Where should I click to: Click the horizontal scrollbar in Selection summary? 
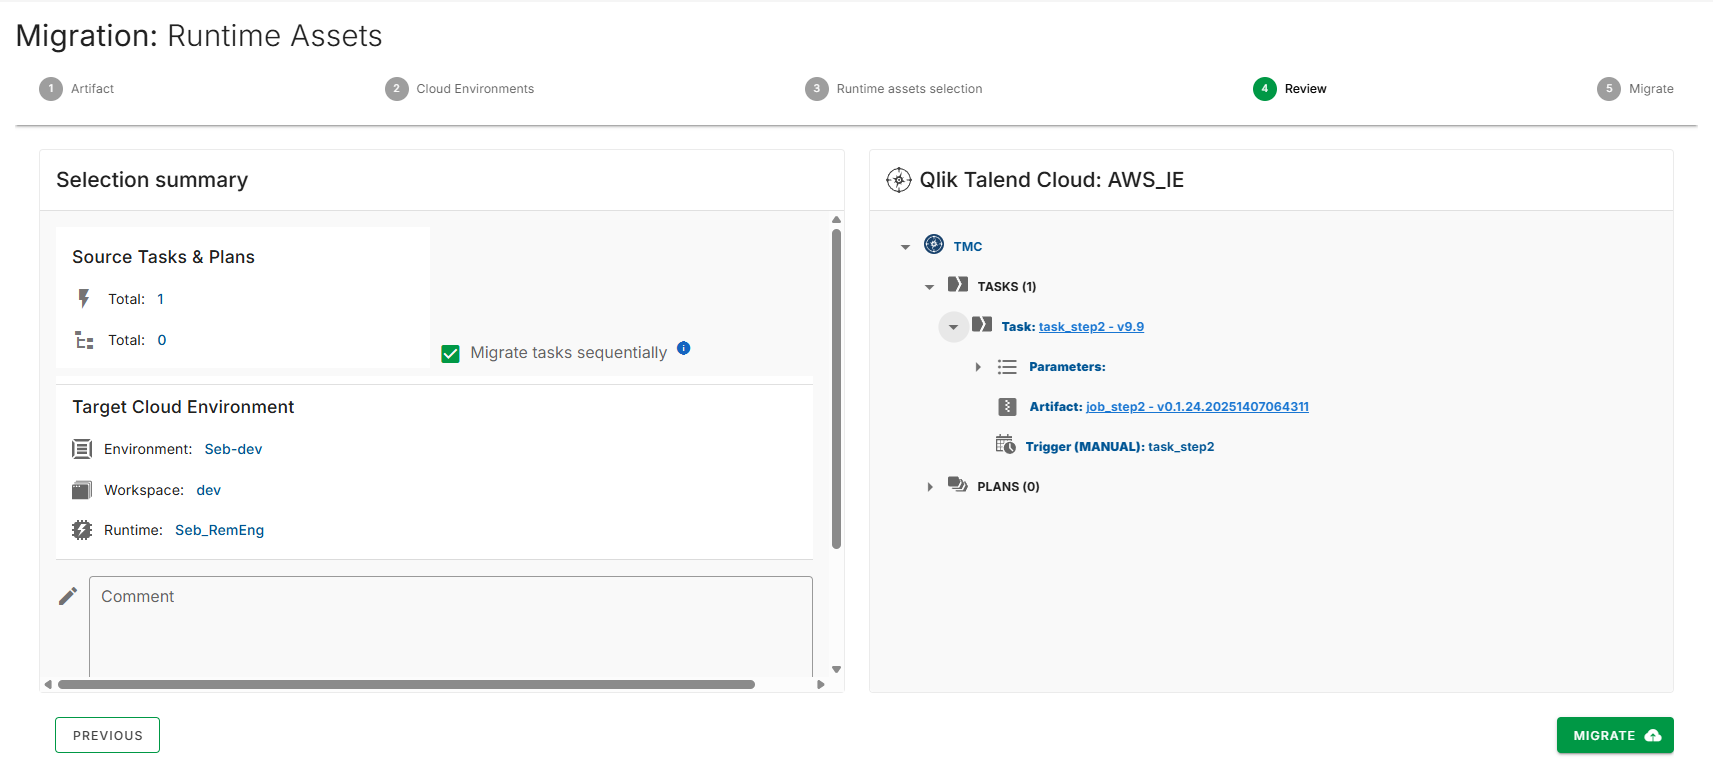point(406,685)
